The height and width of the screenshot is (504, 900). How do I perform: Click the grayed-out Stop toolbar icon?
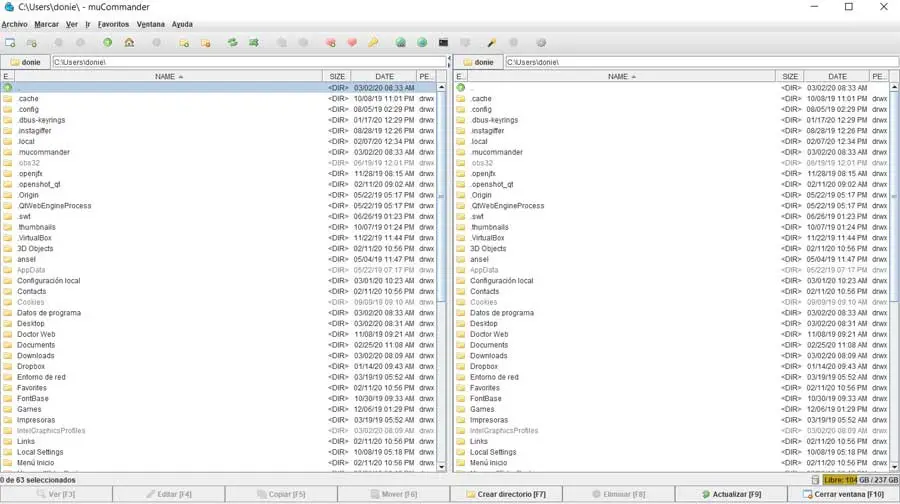click(x=156, y=42)
